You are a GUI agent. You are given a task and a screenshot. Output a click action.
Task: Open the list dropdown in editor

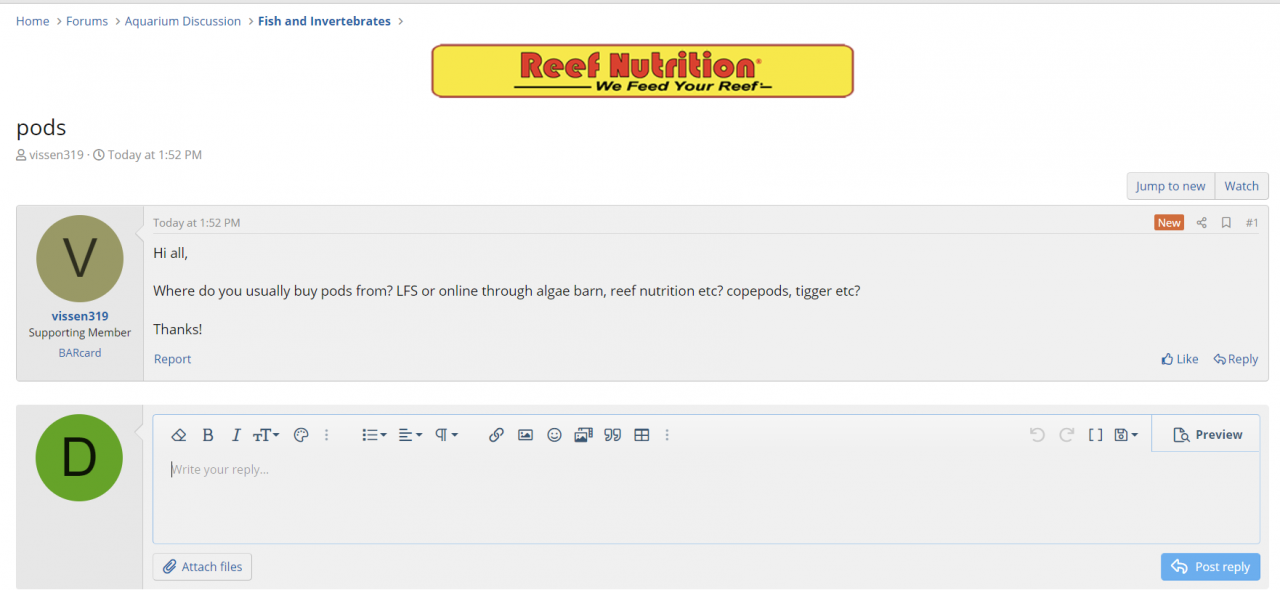point(374,435)
